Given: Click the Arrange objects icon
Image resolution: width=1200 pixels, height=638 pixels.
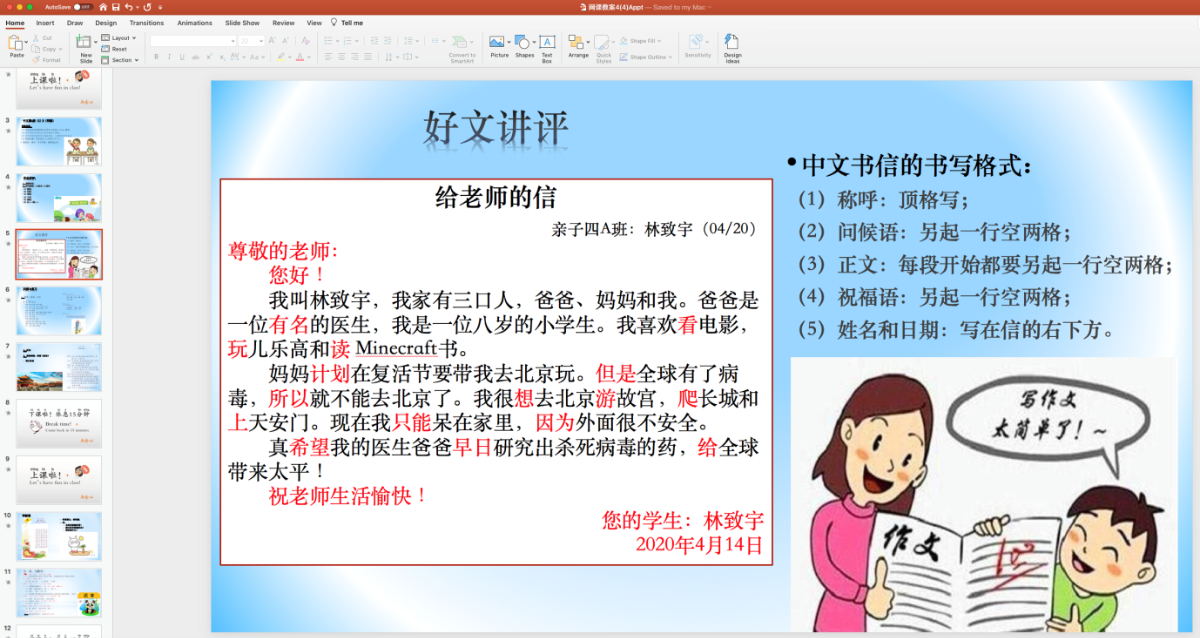Looking at the screenshot, I should tap(577, 43).
